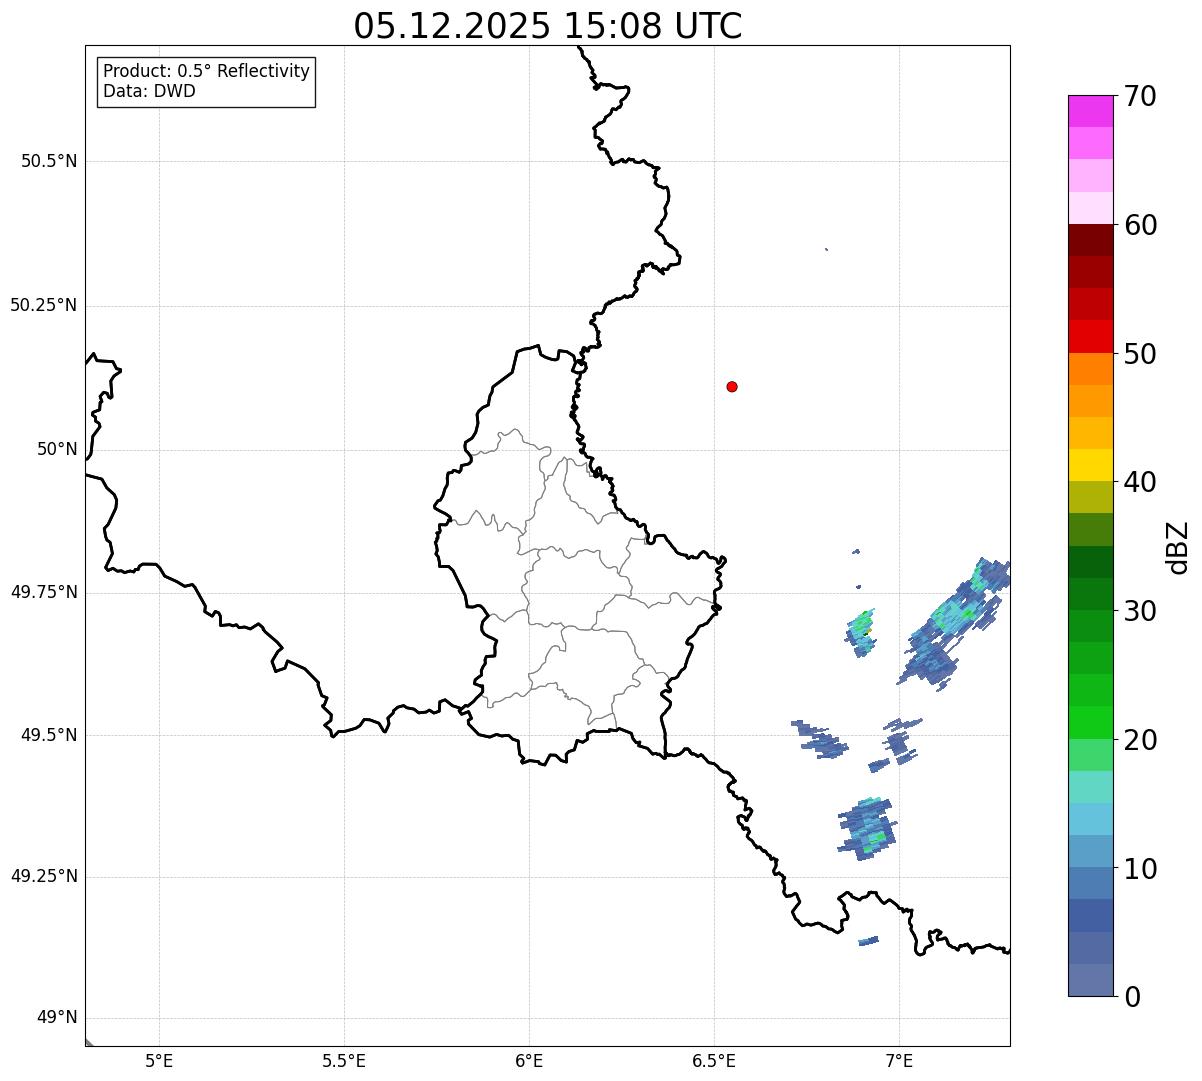Click the 50.5°N latitude label
The width and height of the screenshot is (1202, 1081).
(x=49, y=161)
